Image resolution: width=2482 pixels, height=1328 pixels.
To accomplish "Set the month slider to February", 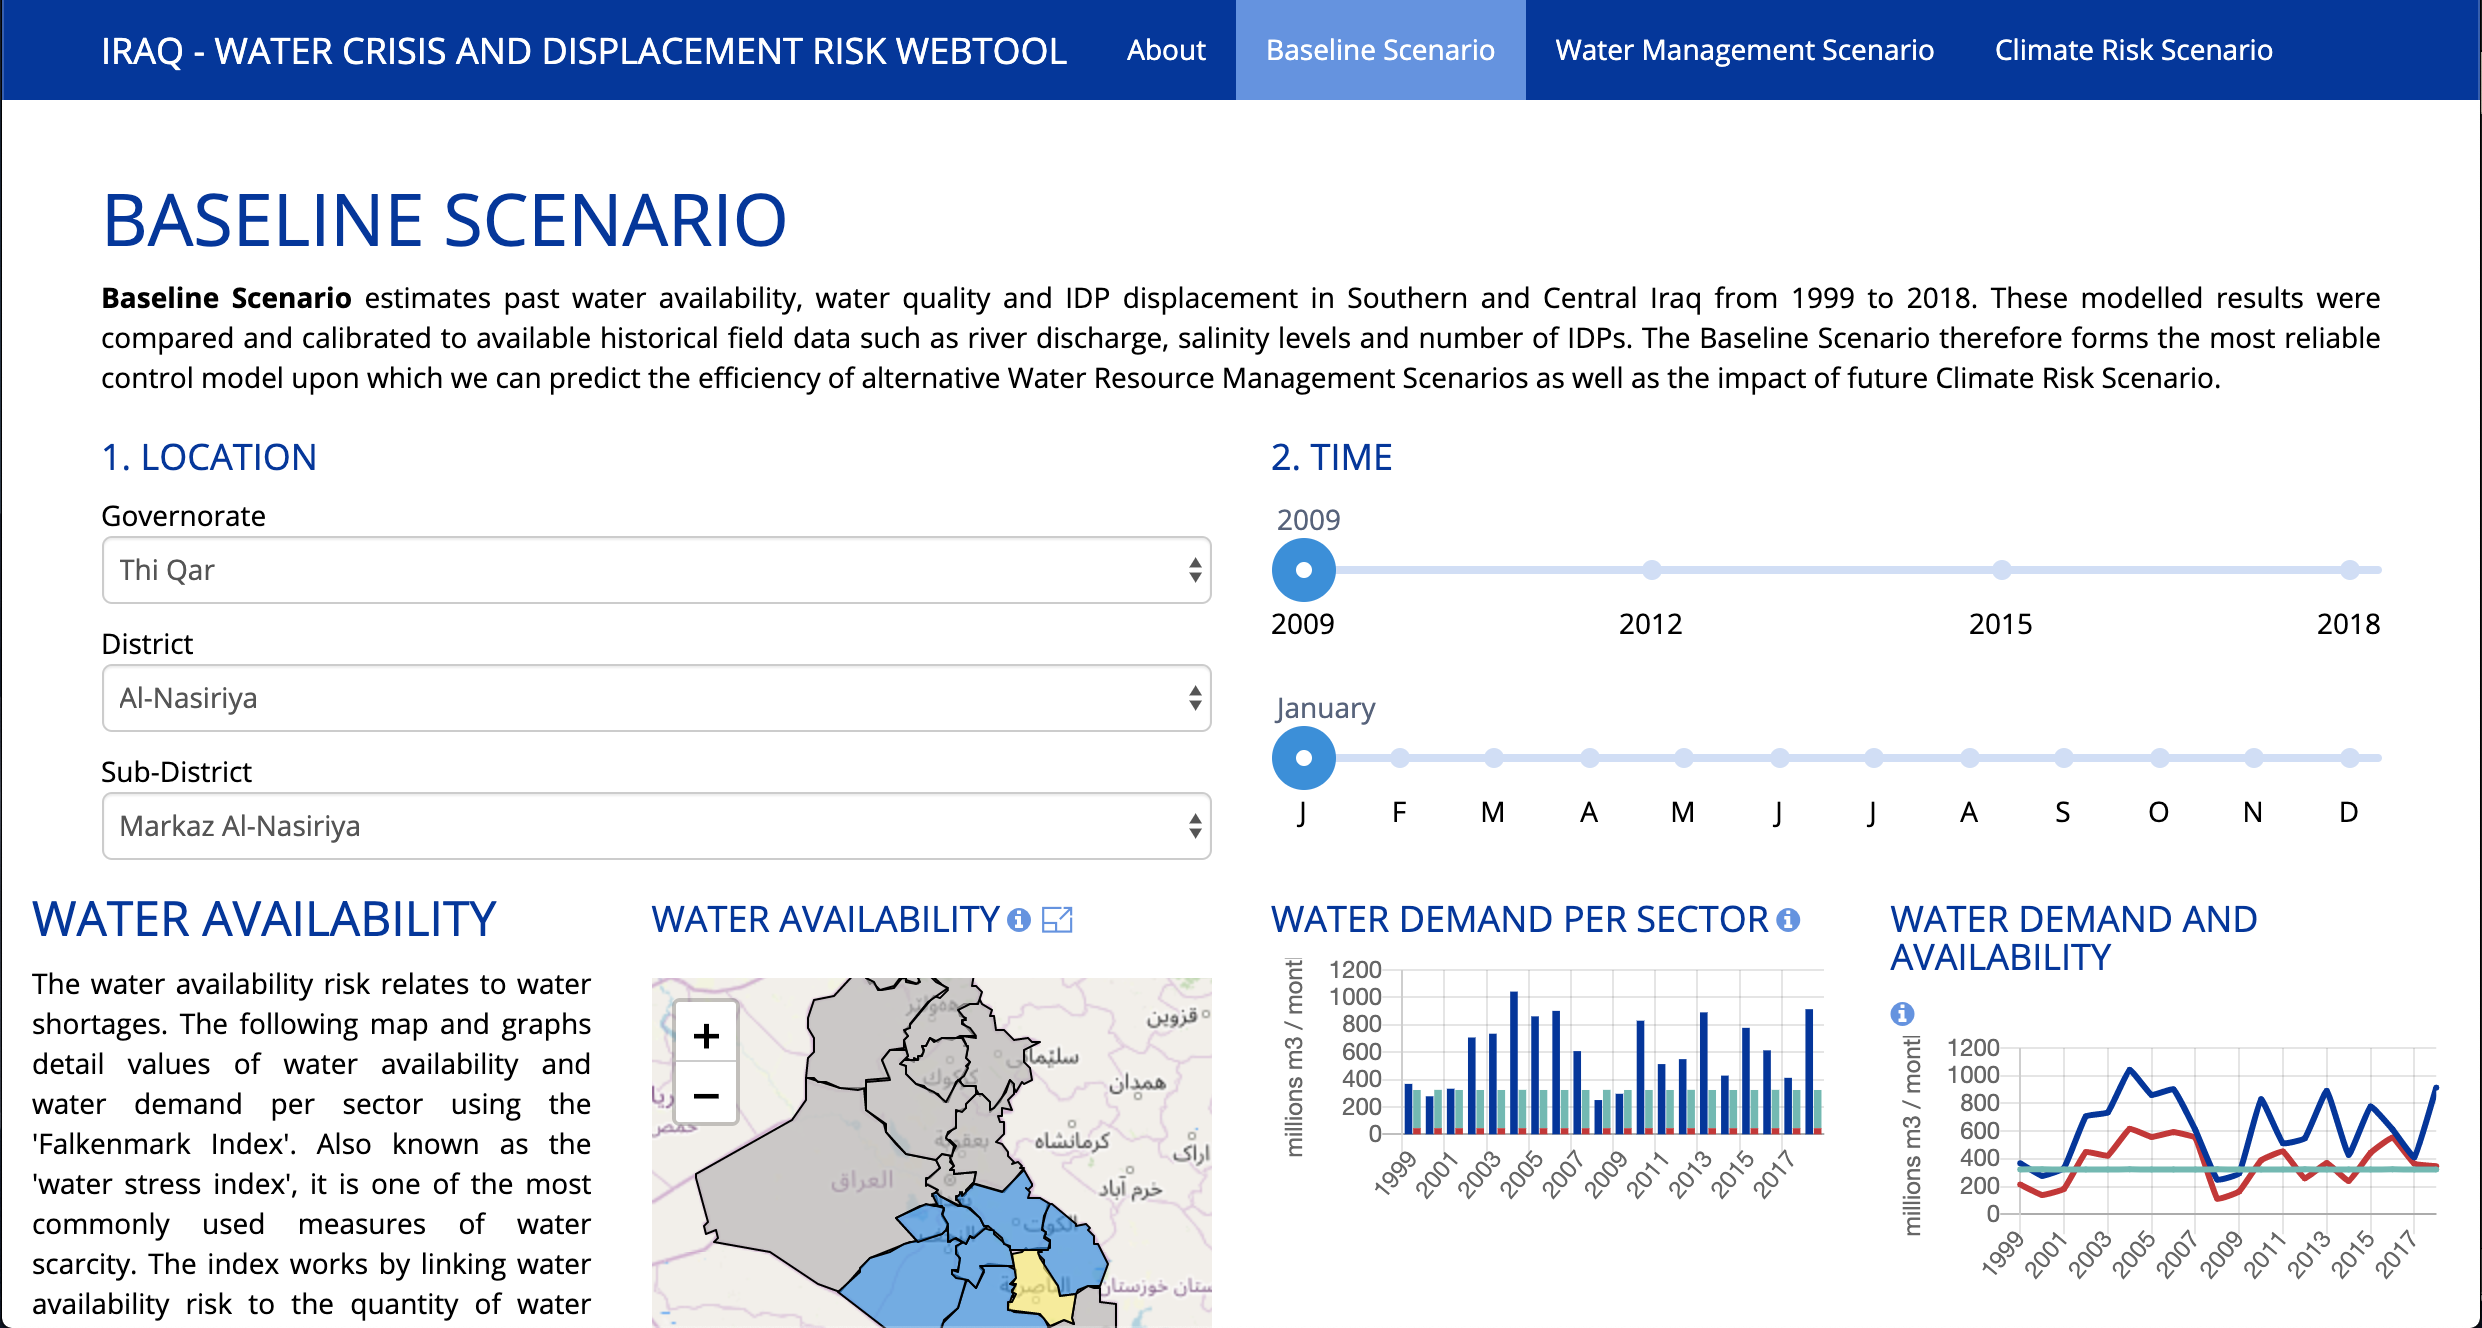I will 1400,758.
